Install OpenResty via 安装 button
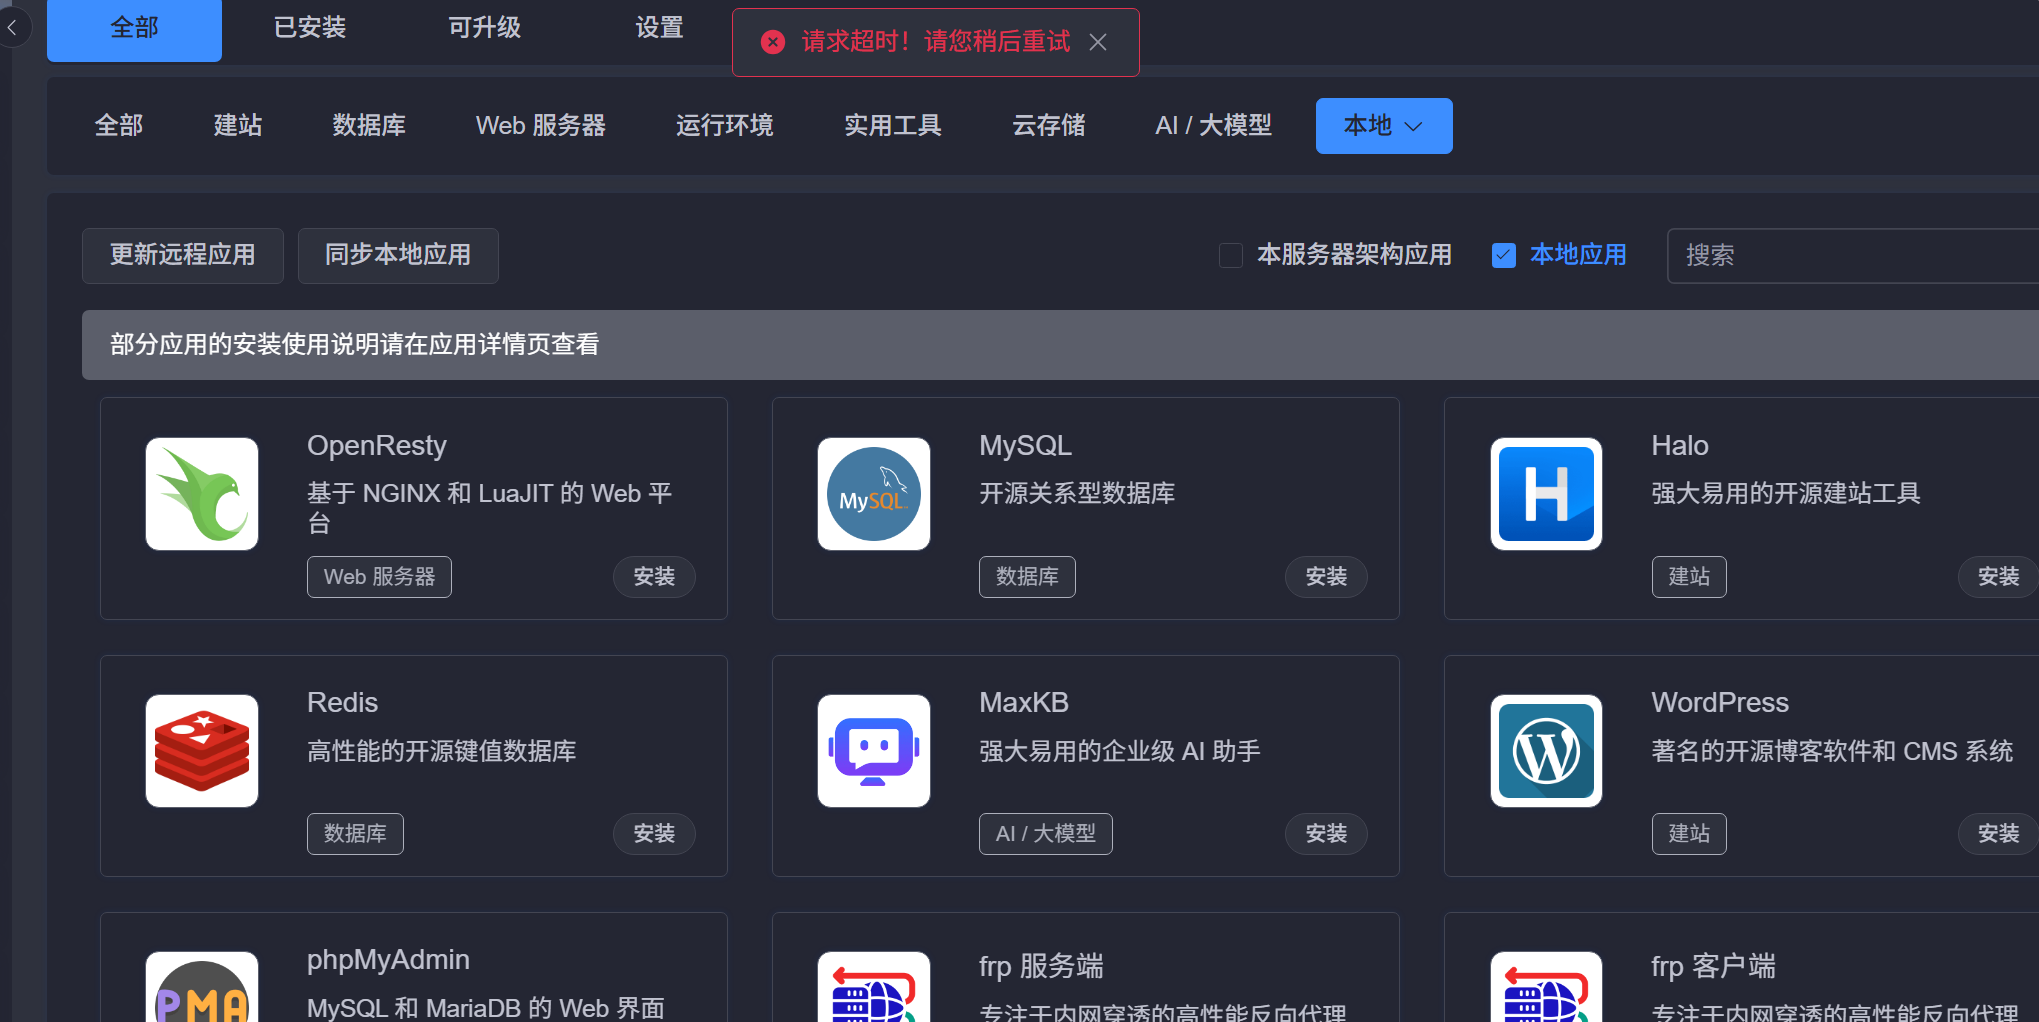This screenshot has height=1022, width=2039. point(654,577)
